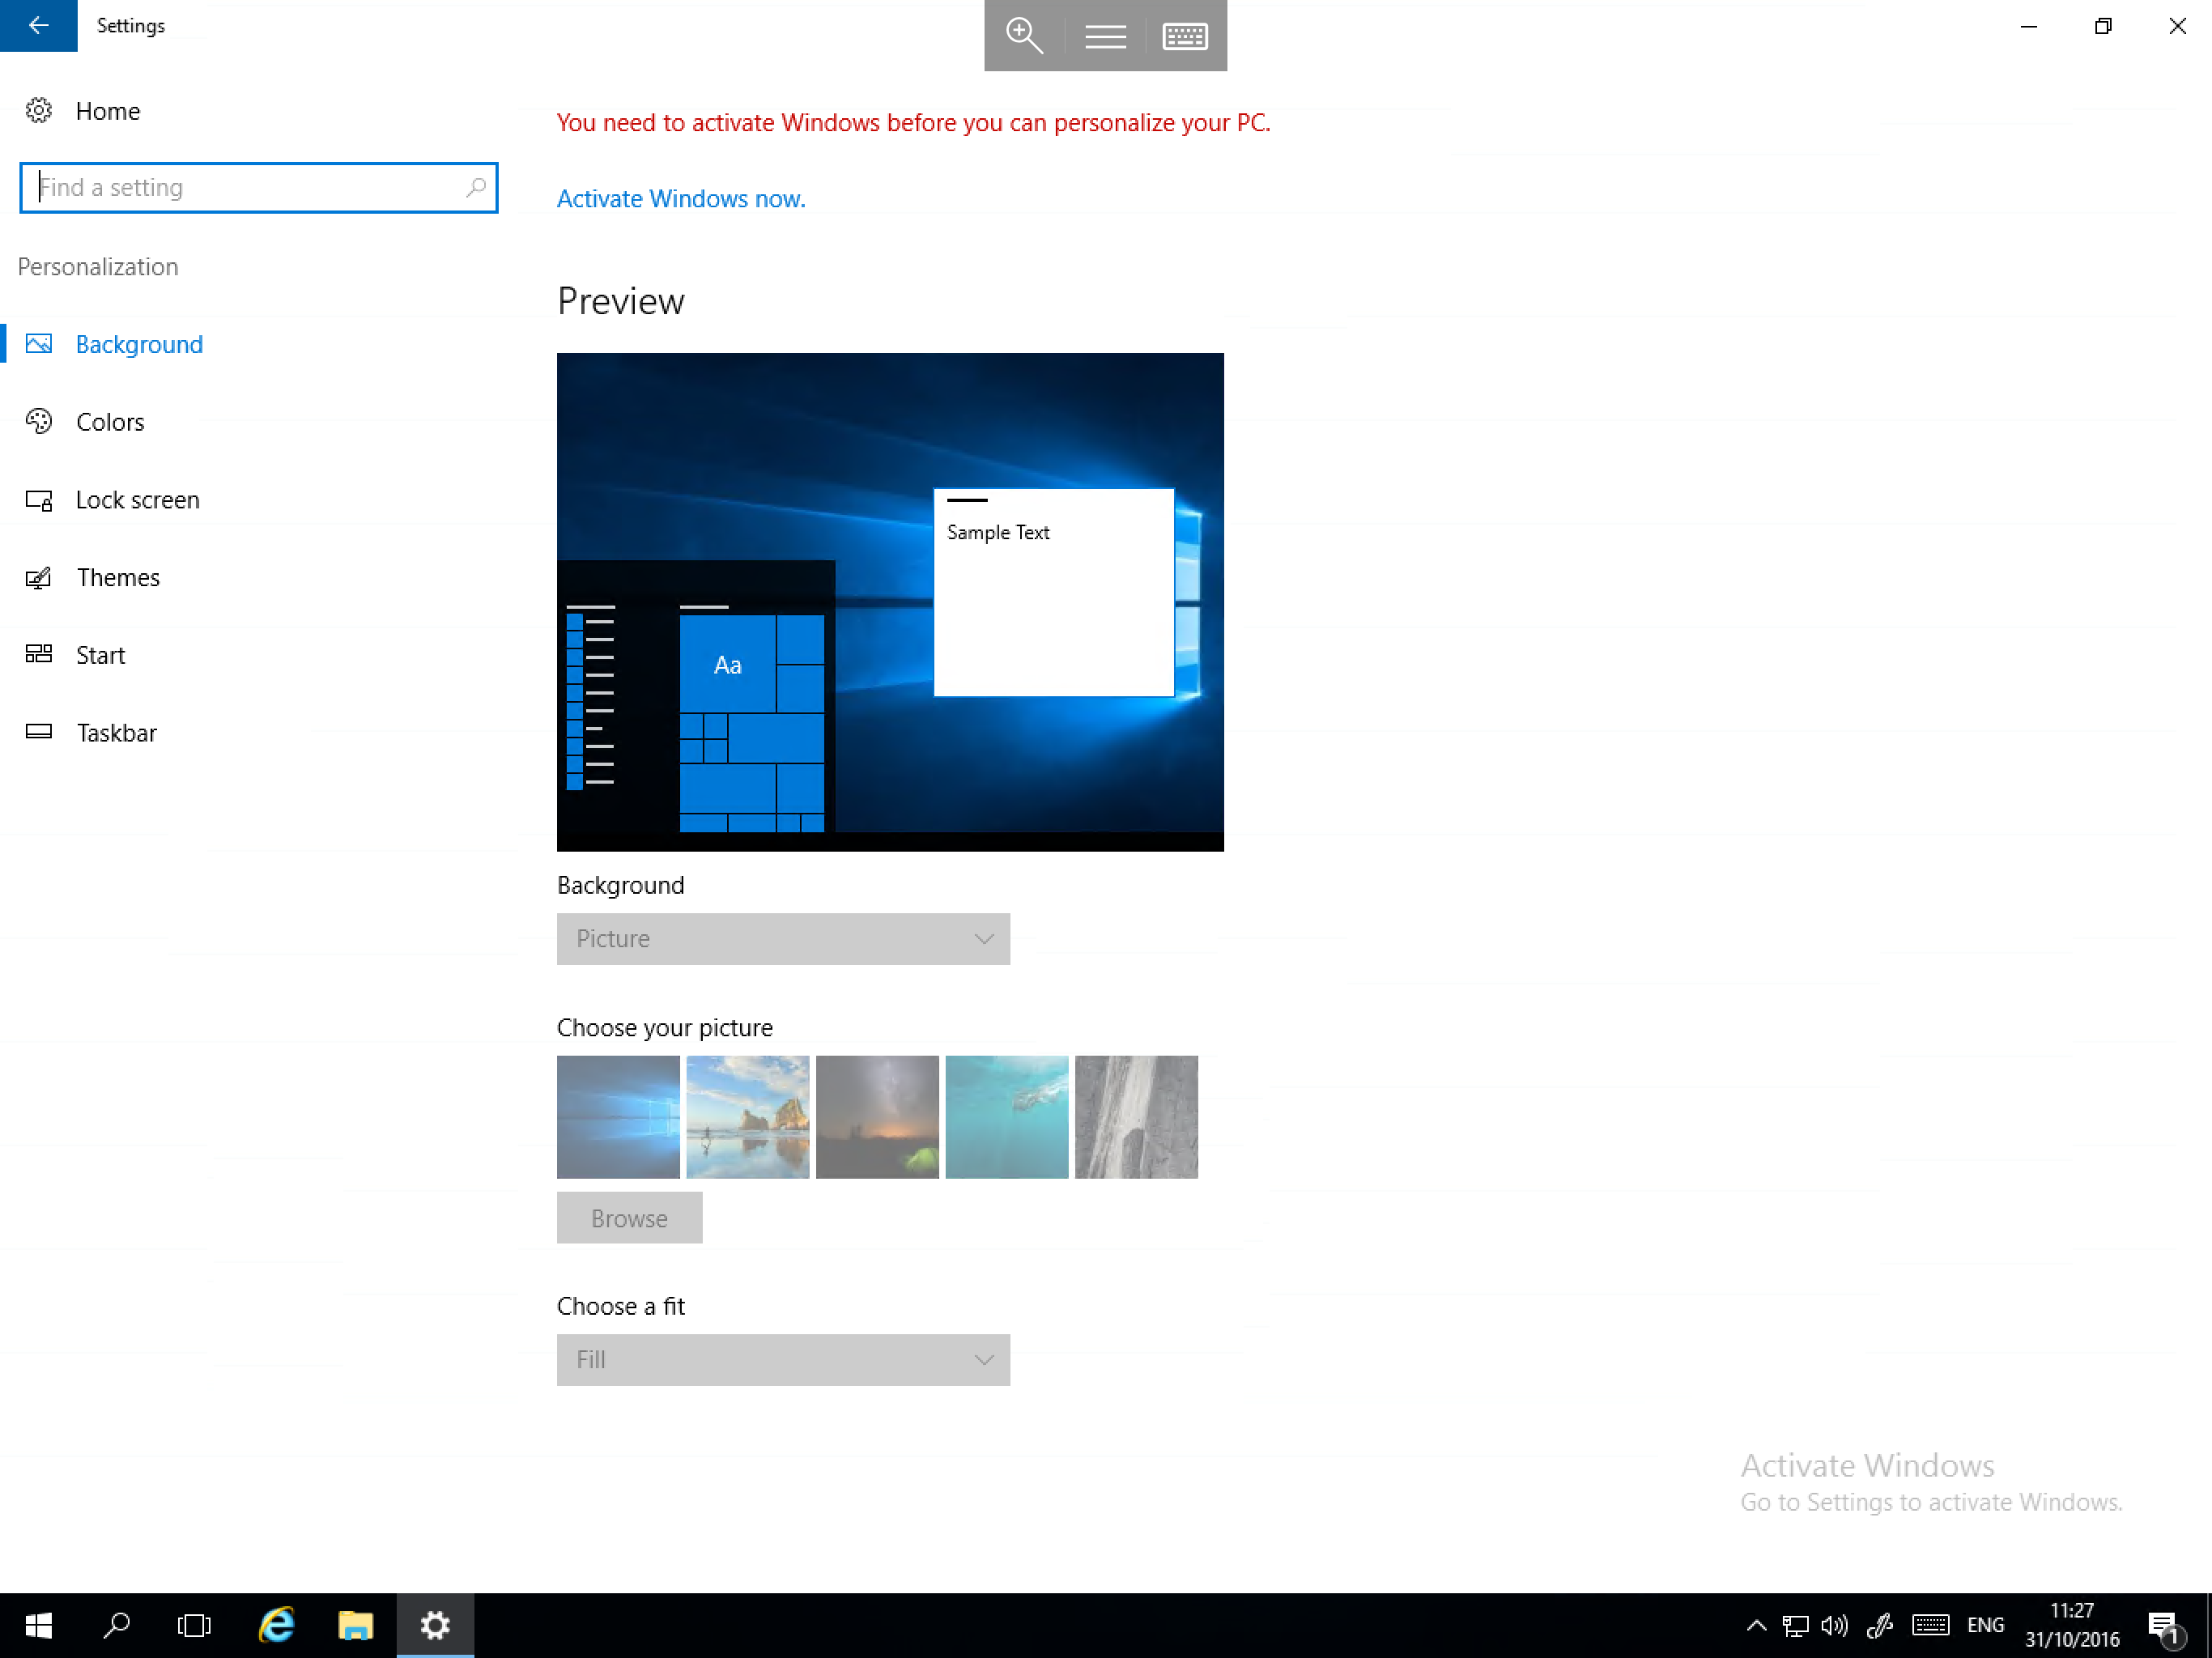Click the search magnifier in Find a setting
Screen dimensions: 2212x1658
point(476,187)
